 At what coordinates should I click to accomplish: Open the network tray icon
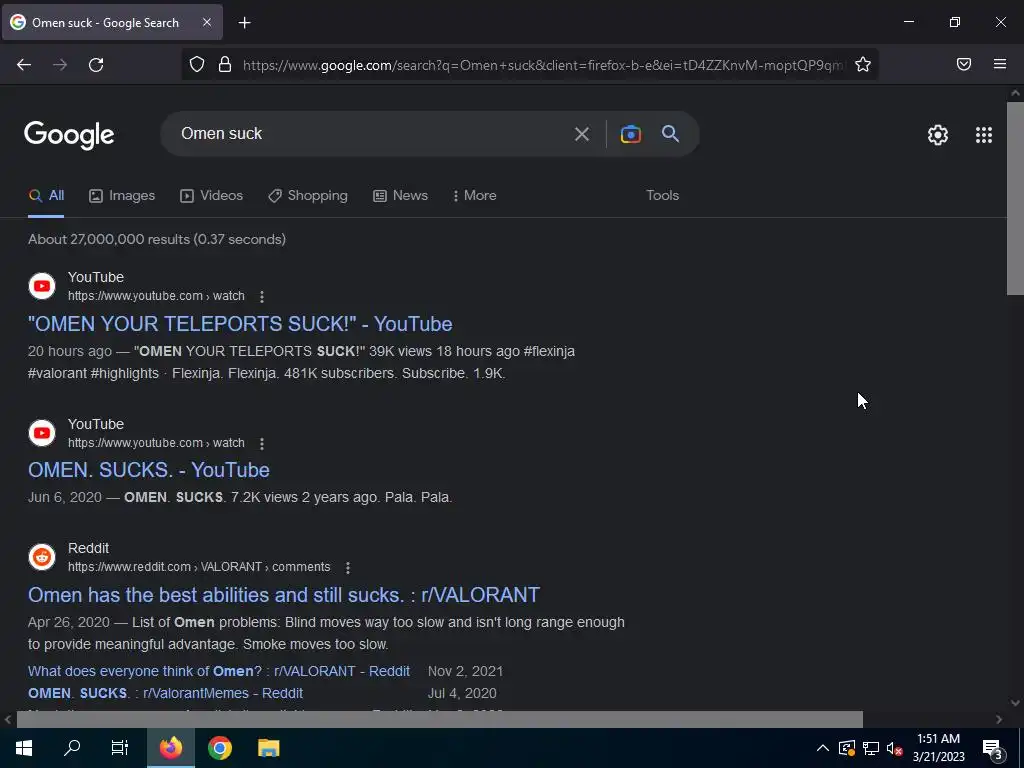point(871,748)
